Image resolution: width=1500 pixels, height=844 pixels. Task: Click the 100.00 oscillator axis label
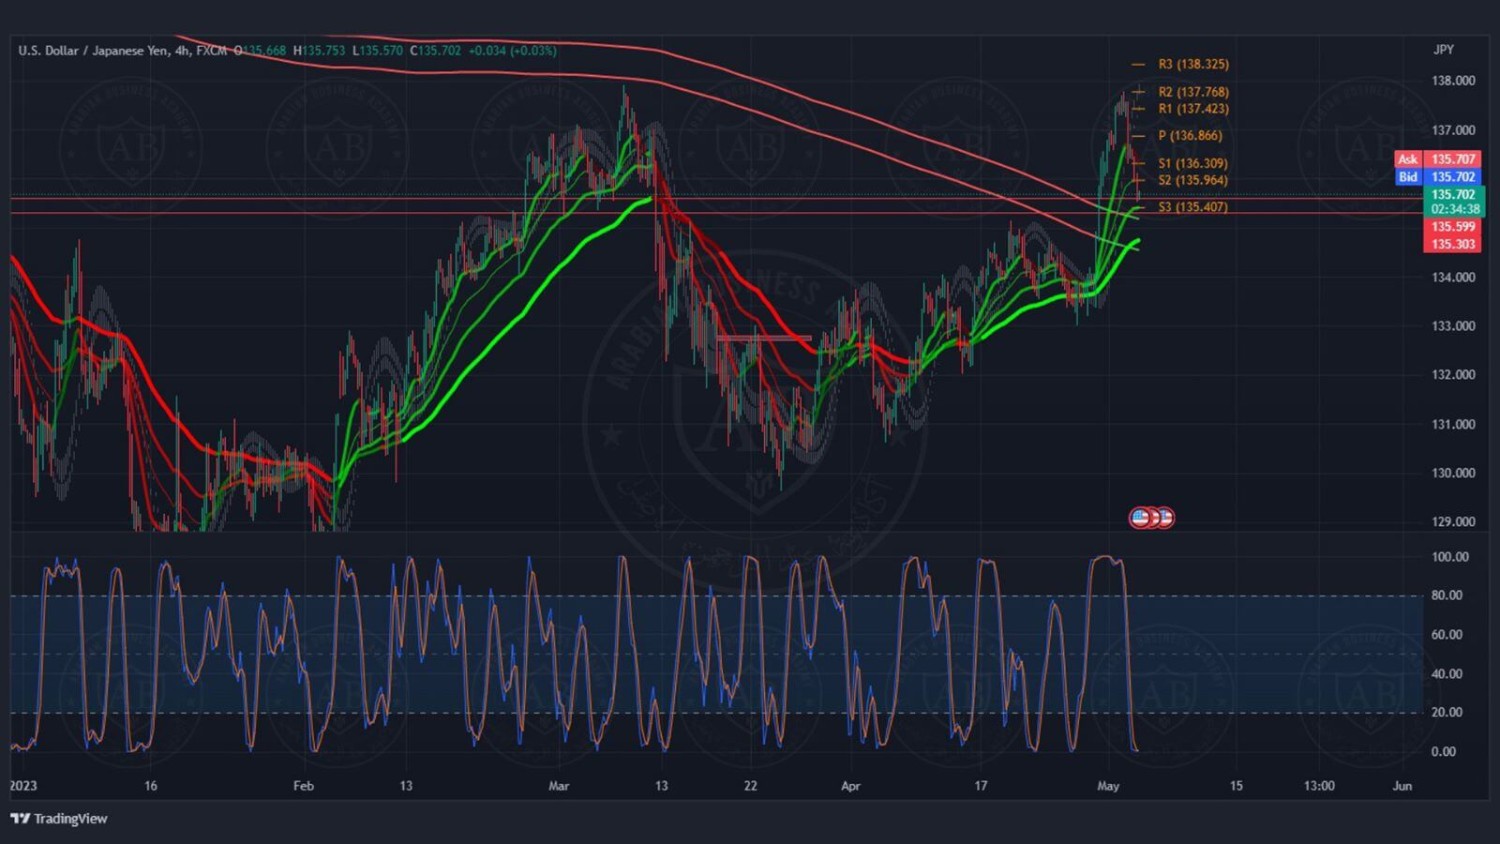point(1450,557)
